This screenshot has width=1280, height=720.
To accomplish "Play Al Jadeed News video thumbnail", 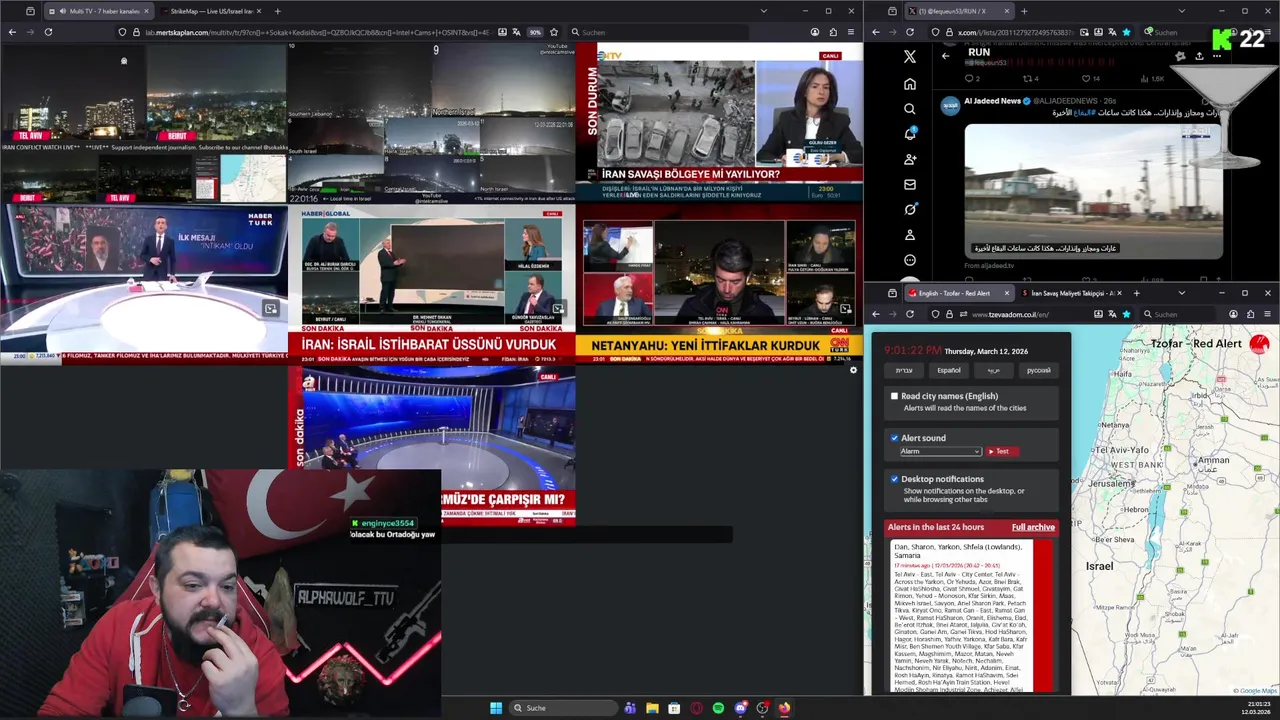I will pos(1093,190).
